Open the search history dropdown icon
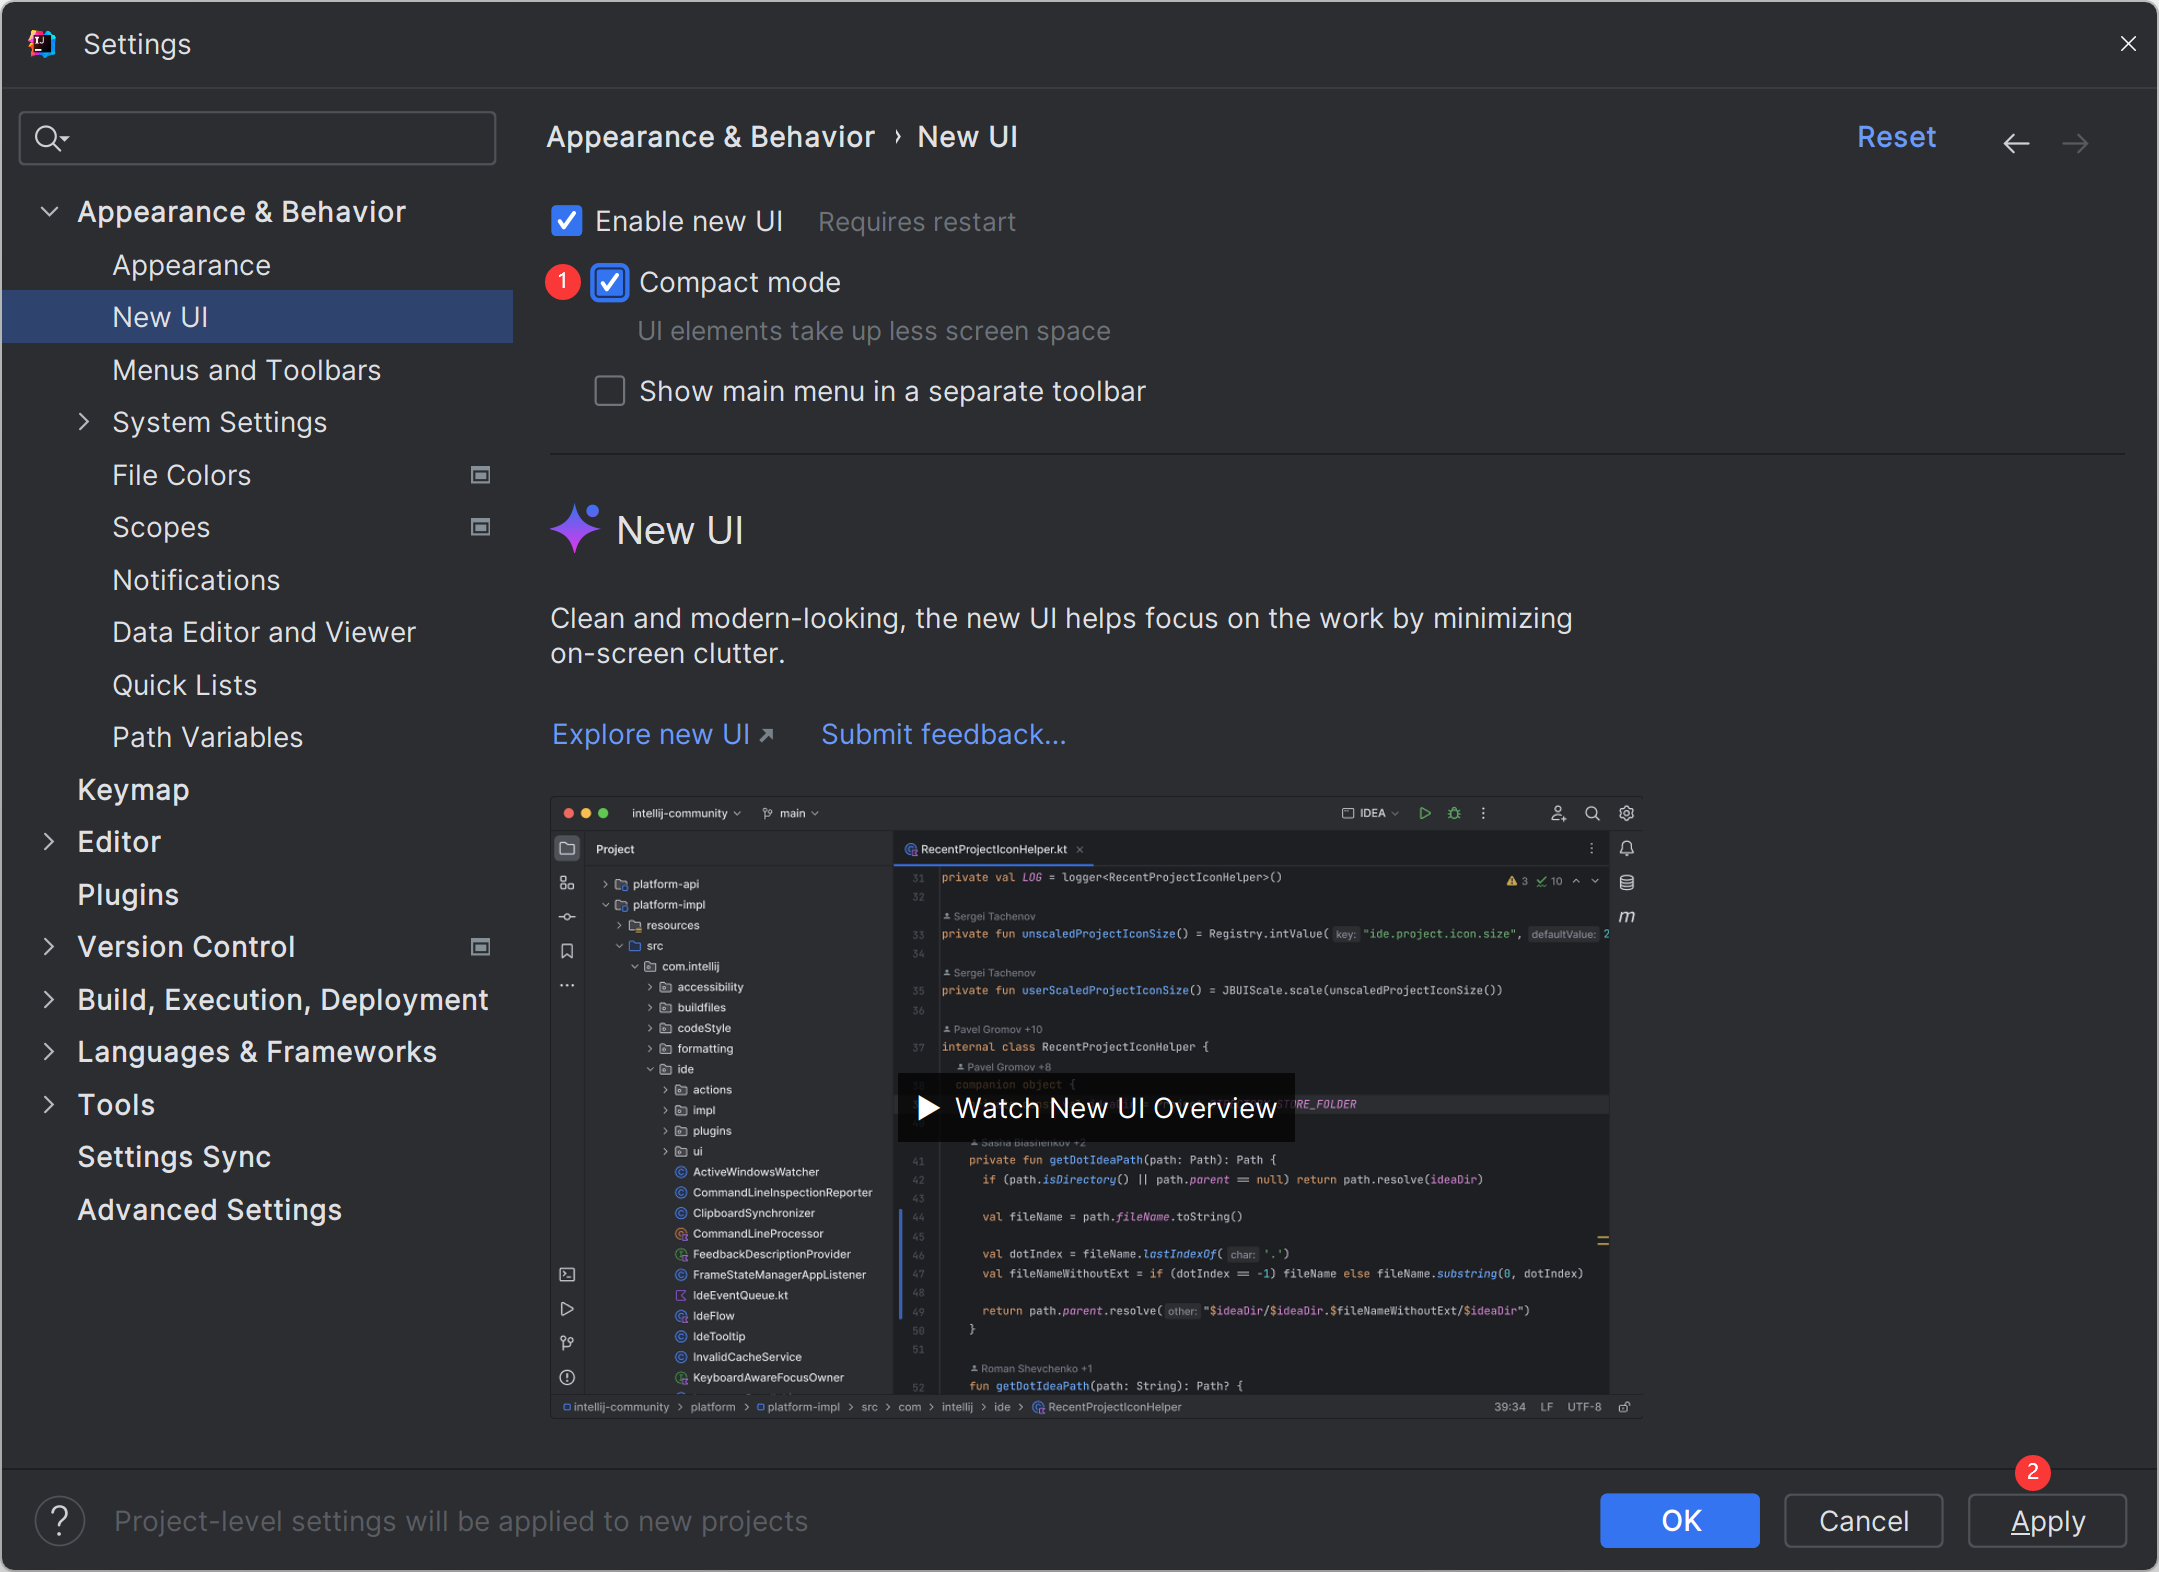Image resolution: width=2159 pixels, height=1572 pixels. coord(51,138)
